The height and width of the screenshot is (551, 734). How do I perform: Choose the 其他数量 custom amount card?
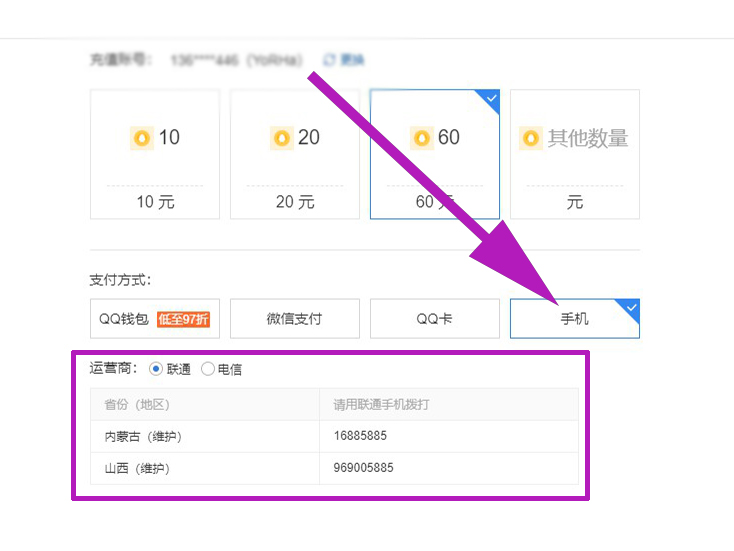click(x=574, y=154)
